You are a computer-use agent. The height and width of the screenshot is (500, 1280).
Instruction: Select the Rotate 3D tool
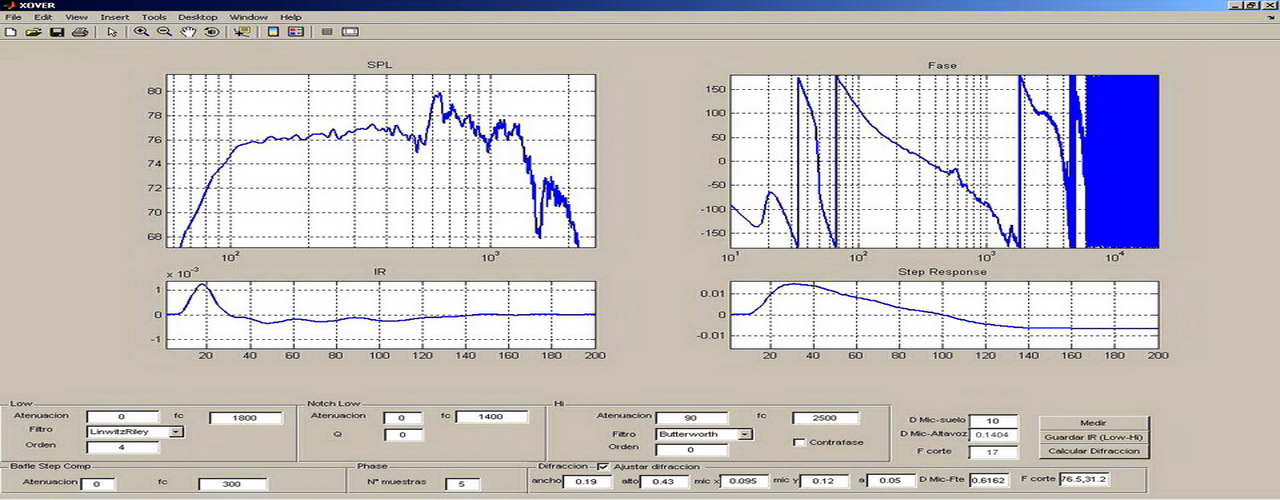pyautogui.click(x=211, y=32)
